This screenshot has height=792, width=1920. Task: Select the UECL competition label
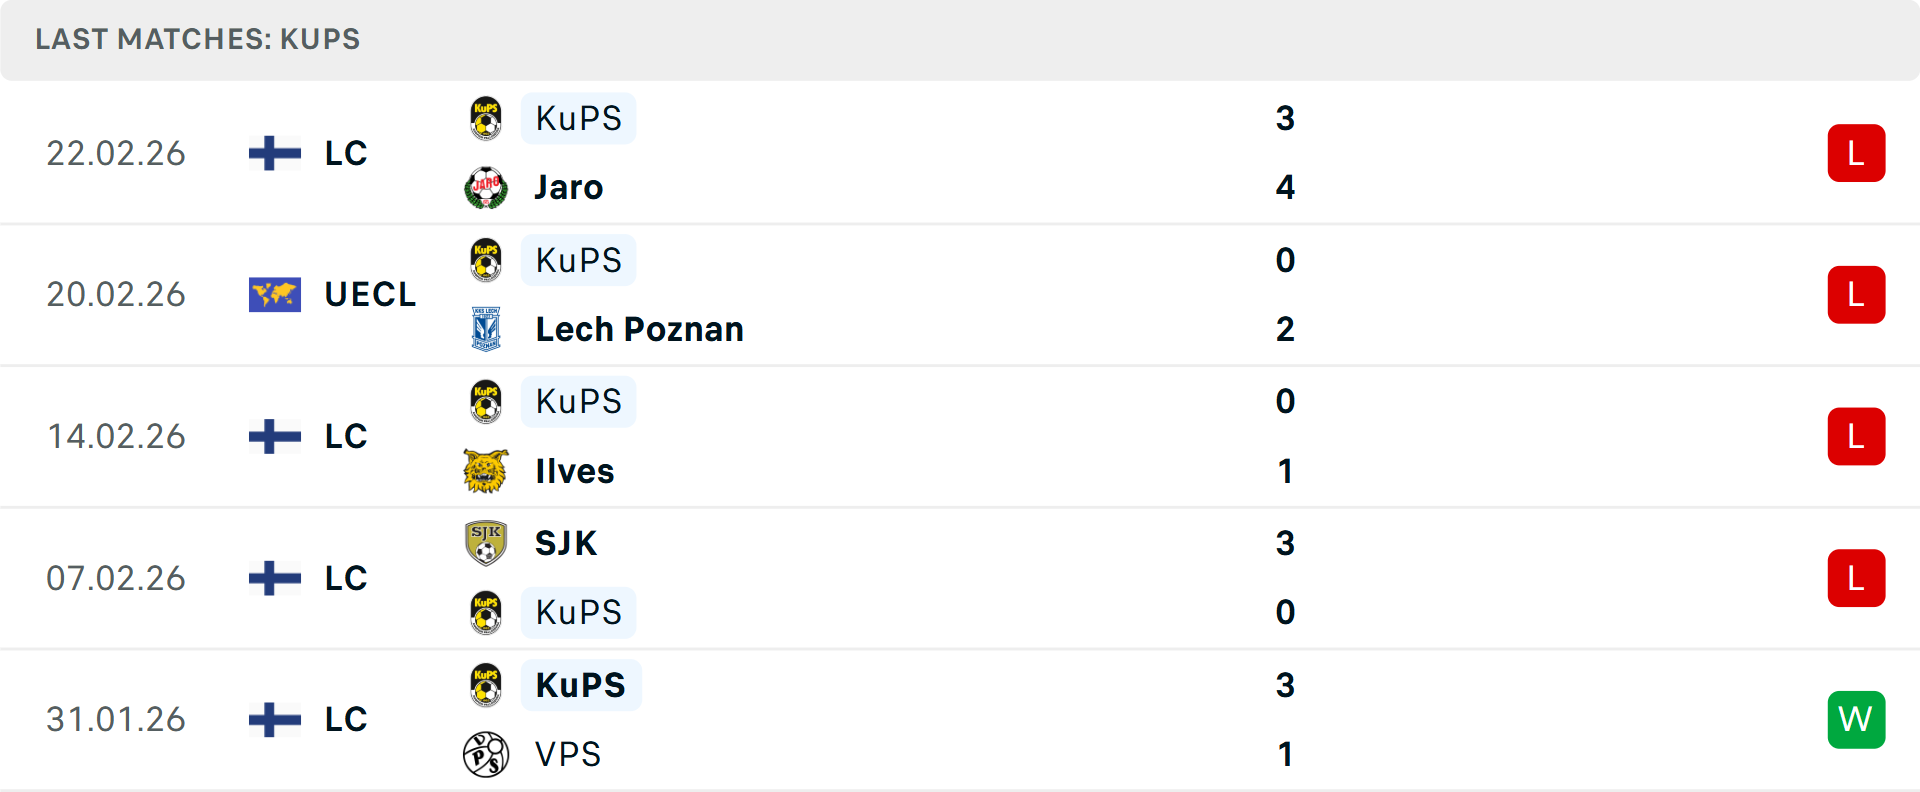click(x=370, y=295)
